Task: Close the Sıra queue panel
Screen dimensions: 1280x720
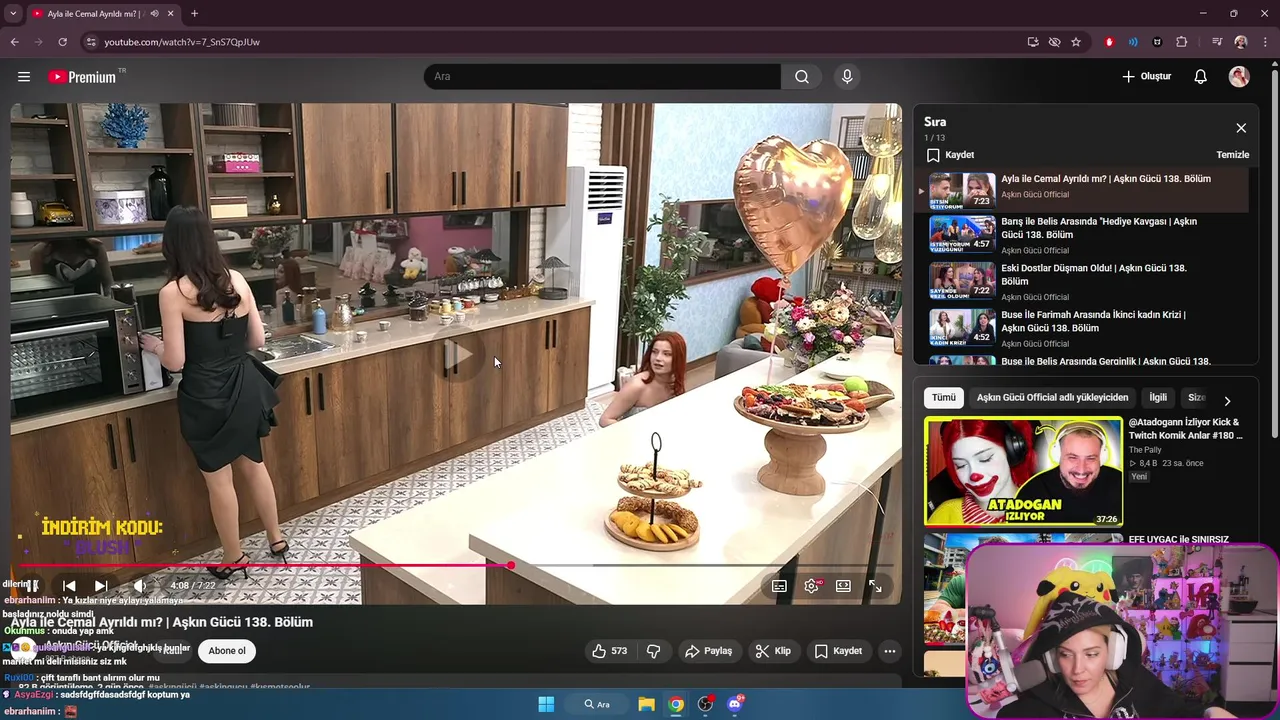Action: coord(1241,128)
